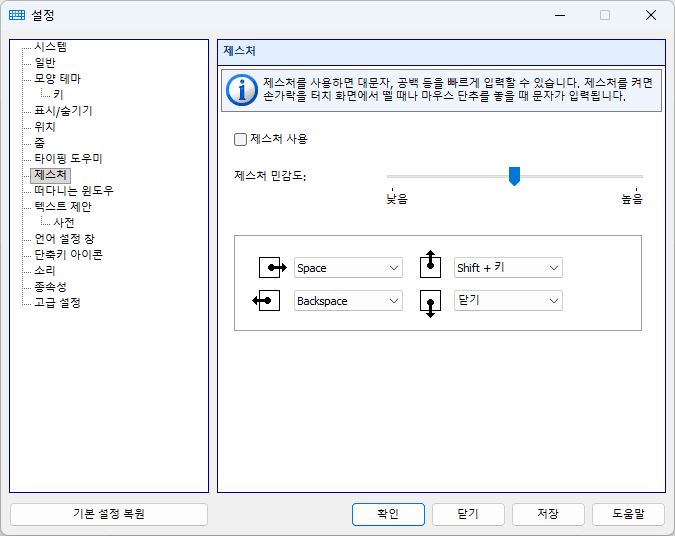Open 소리 settings

point(45,270)
